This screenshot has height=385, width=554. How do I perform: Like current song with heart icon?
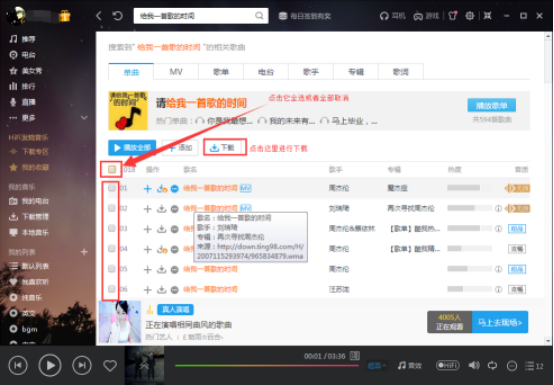(110, 366)
